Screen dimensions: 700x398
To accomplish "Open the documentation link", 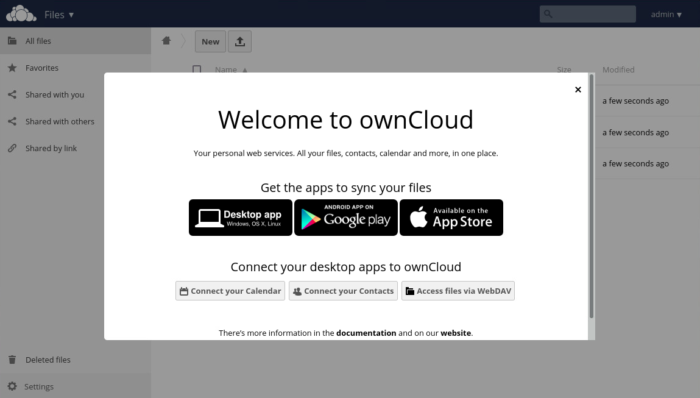I will [366, 333].
